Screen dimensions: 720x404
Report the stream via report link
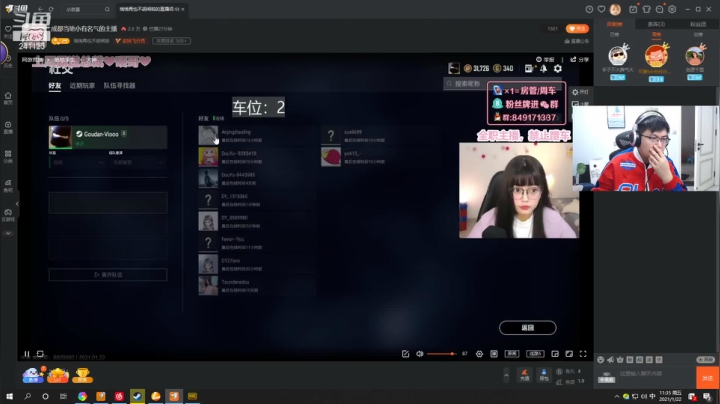tap(545, 60)
